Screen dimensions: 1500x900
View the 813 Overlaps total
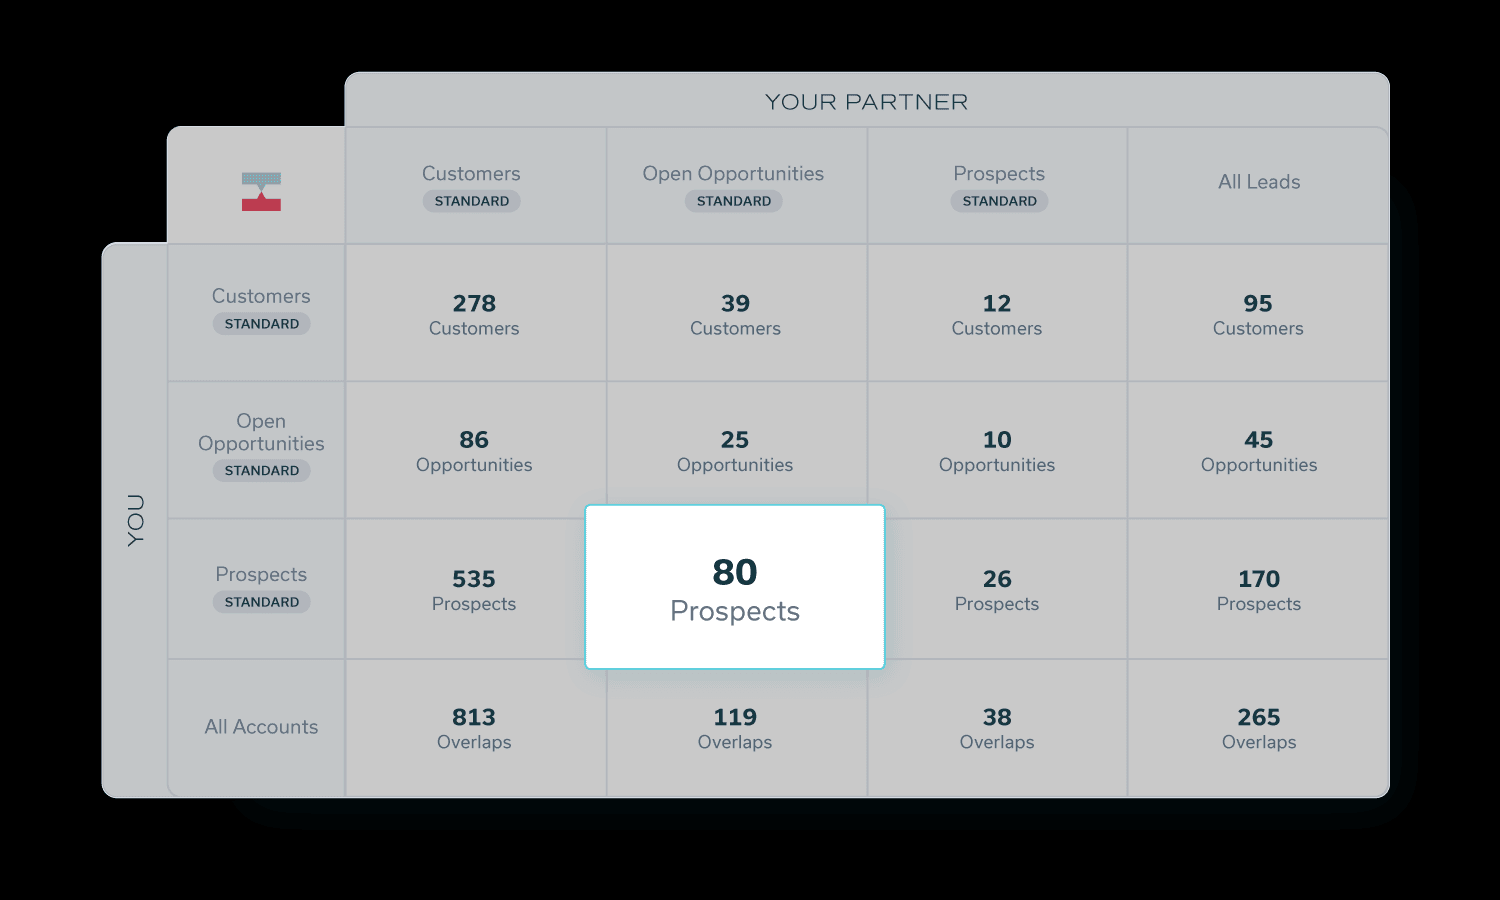pos(474,728)
